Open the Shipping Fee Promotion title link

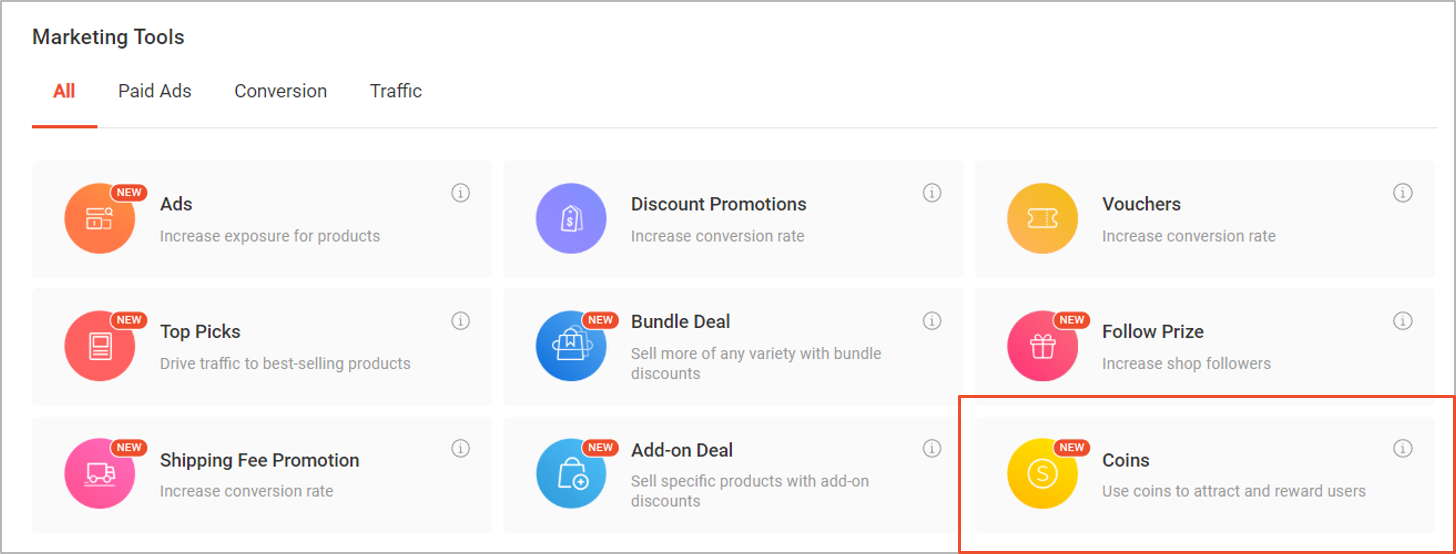pyautogui.click(x=259, y=460)
